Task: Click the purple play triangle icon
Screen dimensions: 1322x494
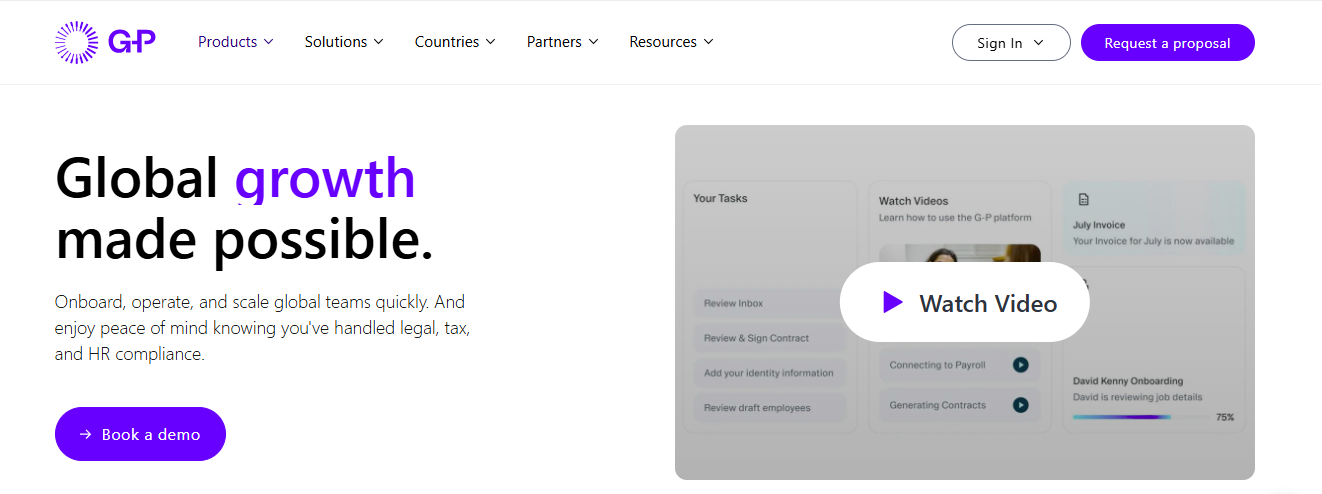Action: click(x=892, y=302)
